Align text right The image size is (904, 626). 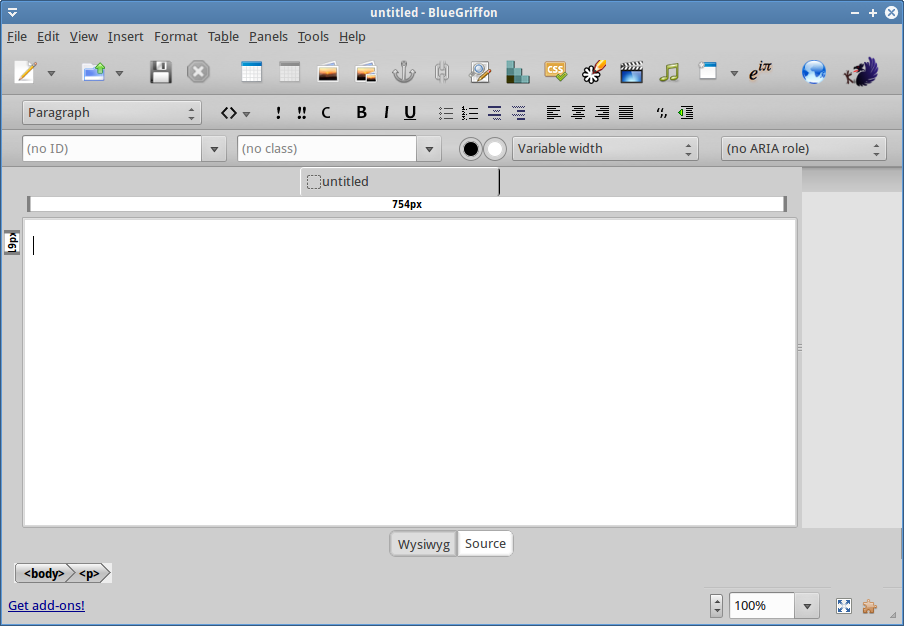click(602, 112)
